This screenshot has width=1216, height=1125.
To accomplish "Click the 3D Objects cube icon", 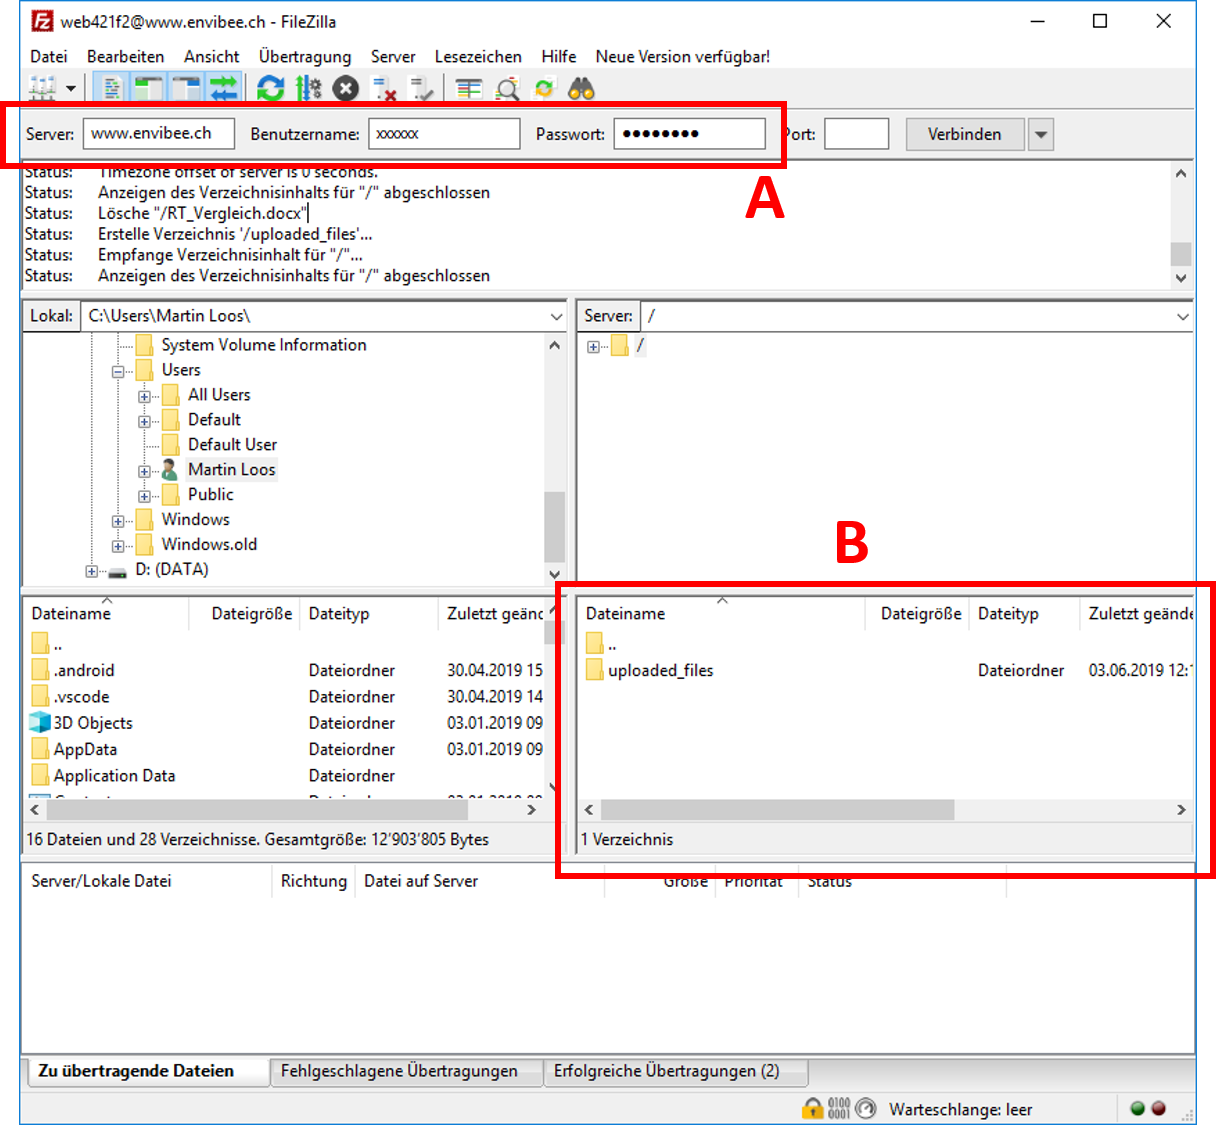I will point(40,722).
